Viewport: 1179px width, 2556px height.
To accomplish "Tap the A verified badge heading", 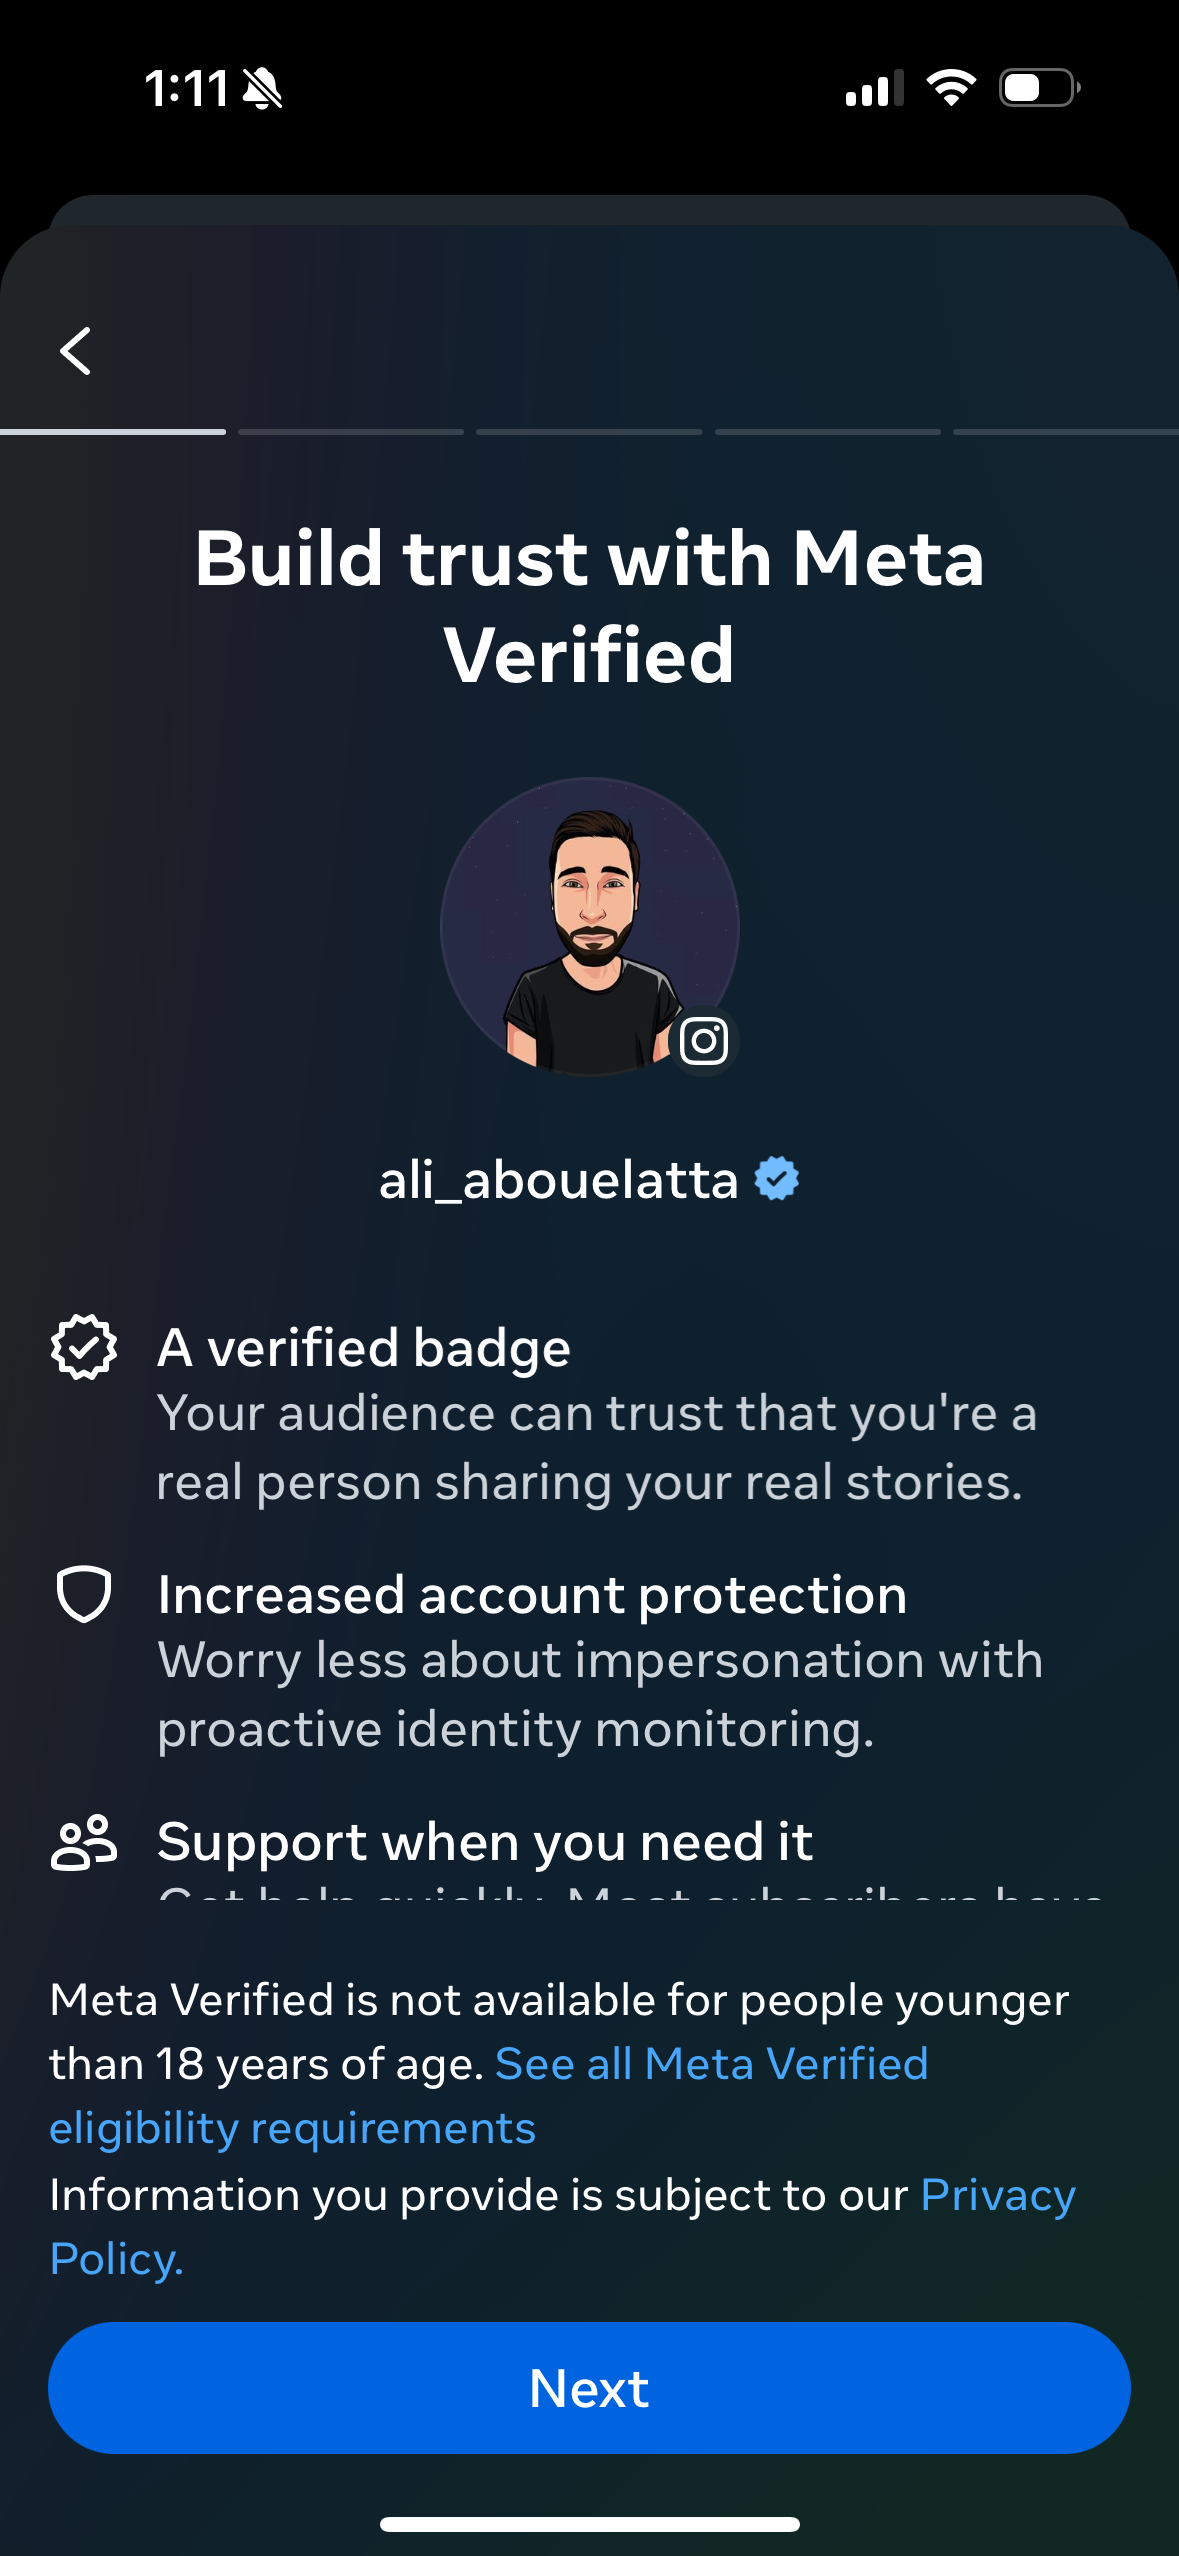I will (x=364, y=1347).
